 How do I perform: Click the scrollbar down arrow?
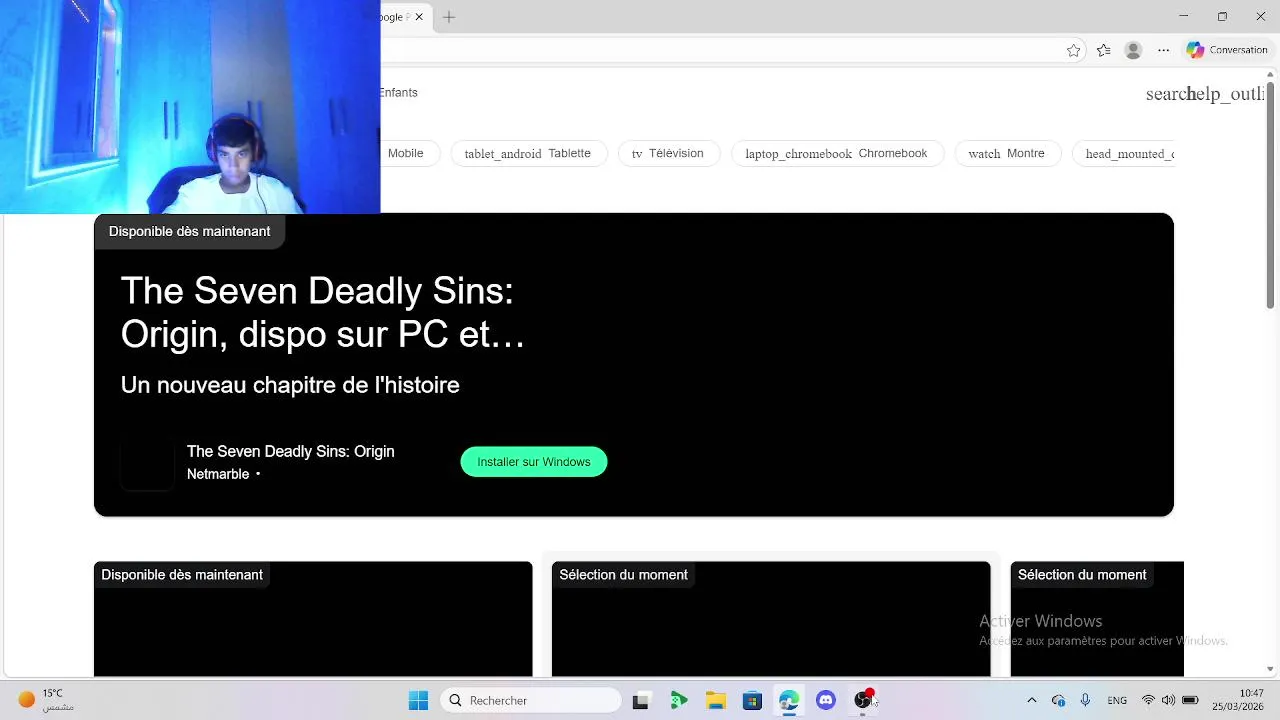pos(1270,669)
